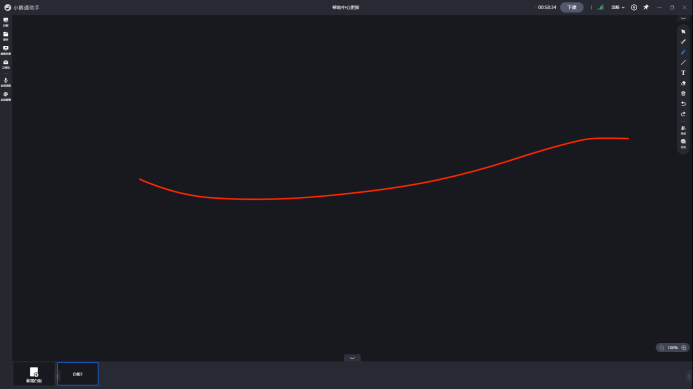Open the screen share icon in sidebar
693x389 pixels.
tap(6, 50)
